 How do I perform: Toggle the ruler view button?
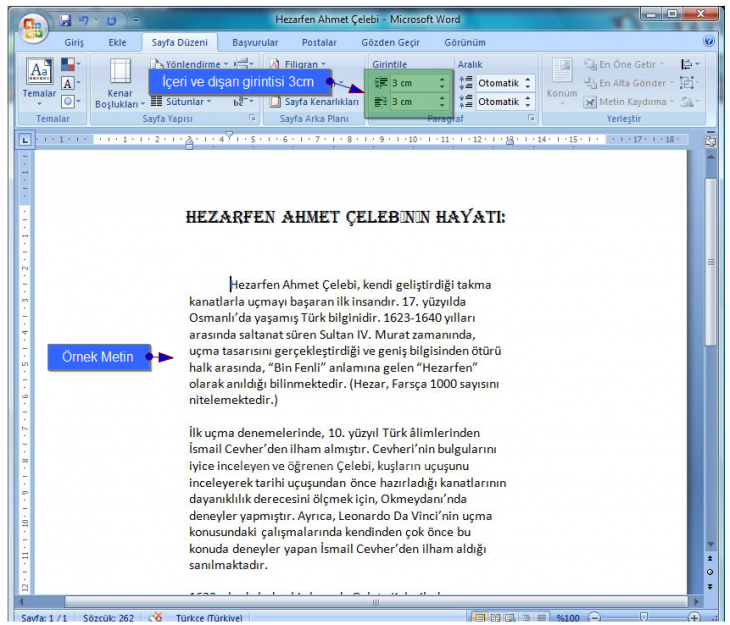tap(710, 142)
